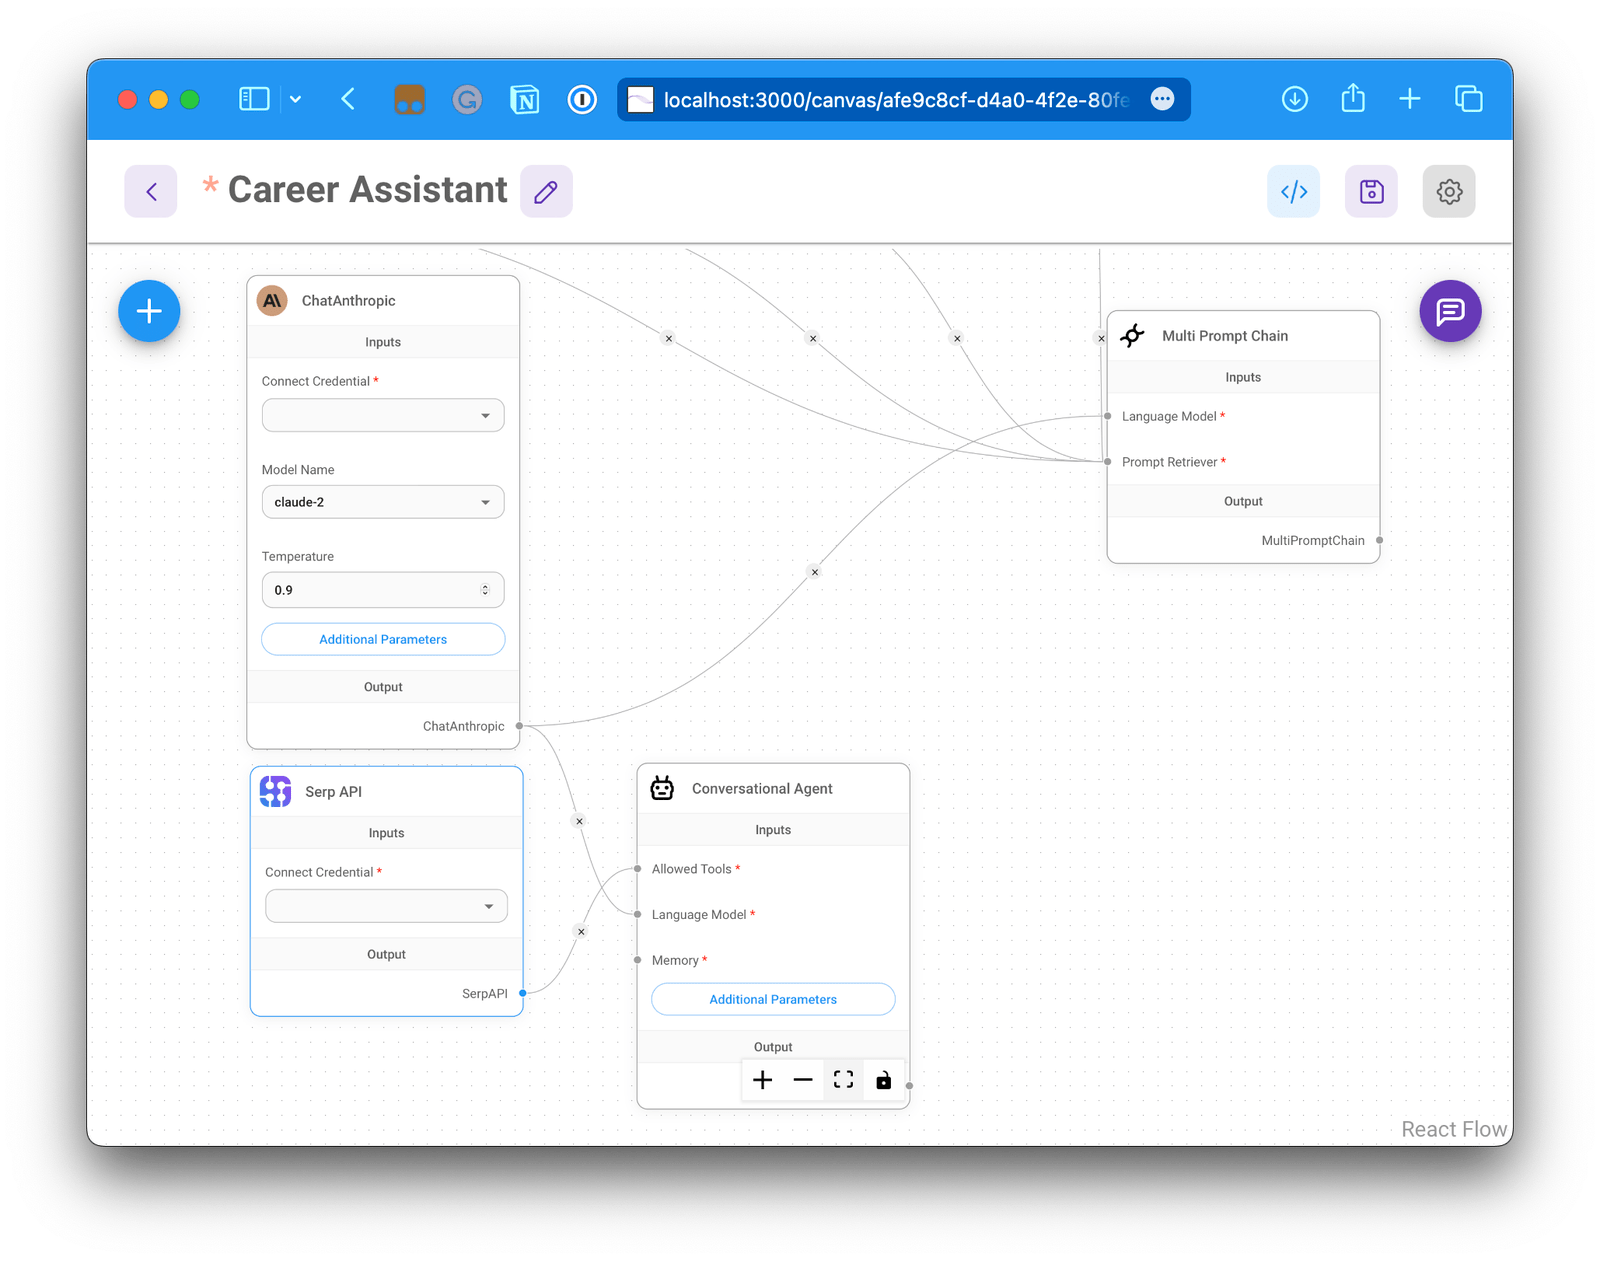Zoom in using the canvas controls
1600x1261 pixels.
pos(762,1080)
